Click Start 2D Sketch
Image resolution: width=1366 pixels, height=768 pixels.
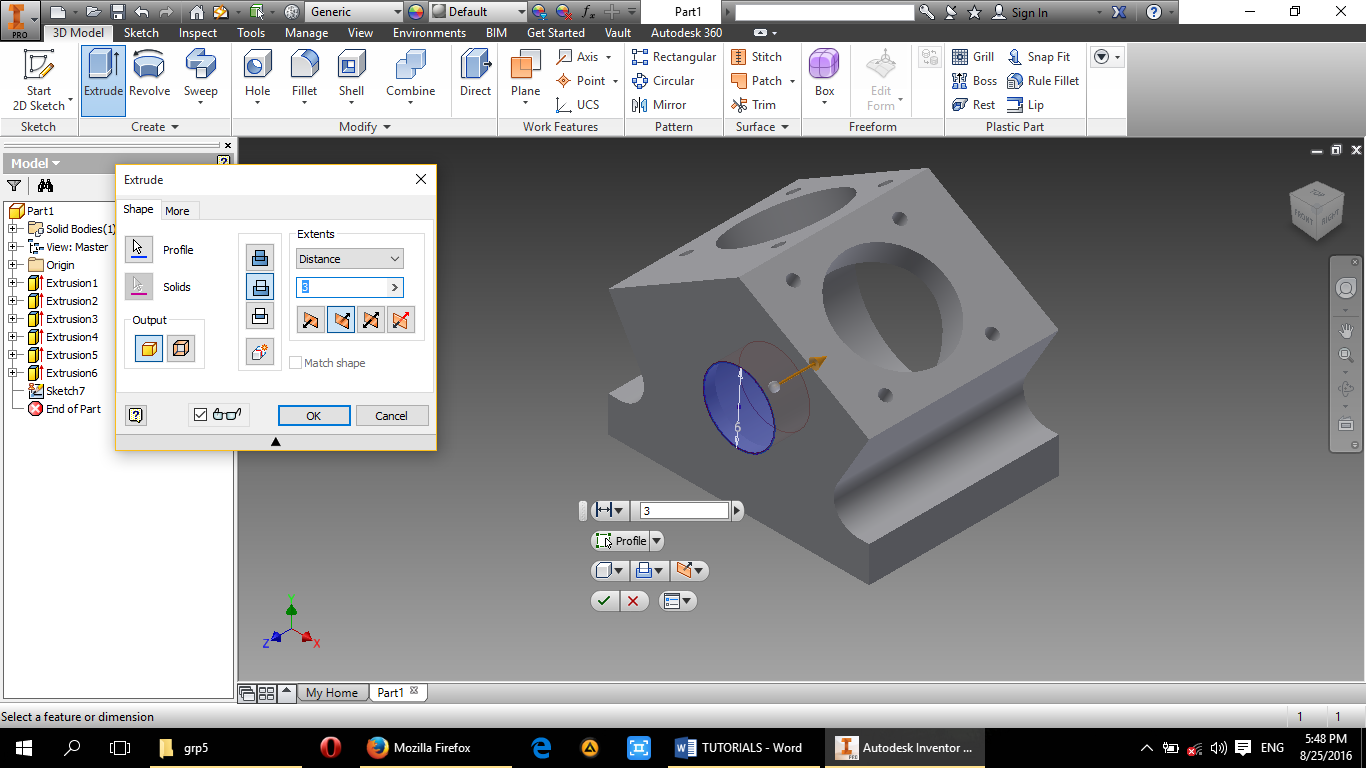[x=39, y=80]
